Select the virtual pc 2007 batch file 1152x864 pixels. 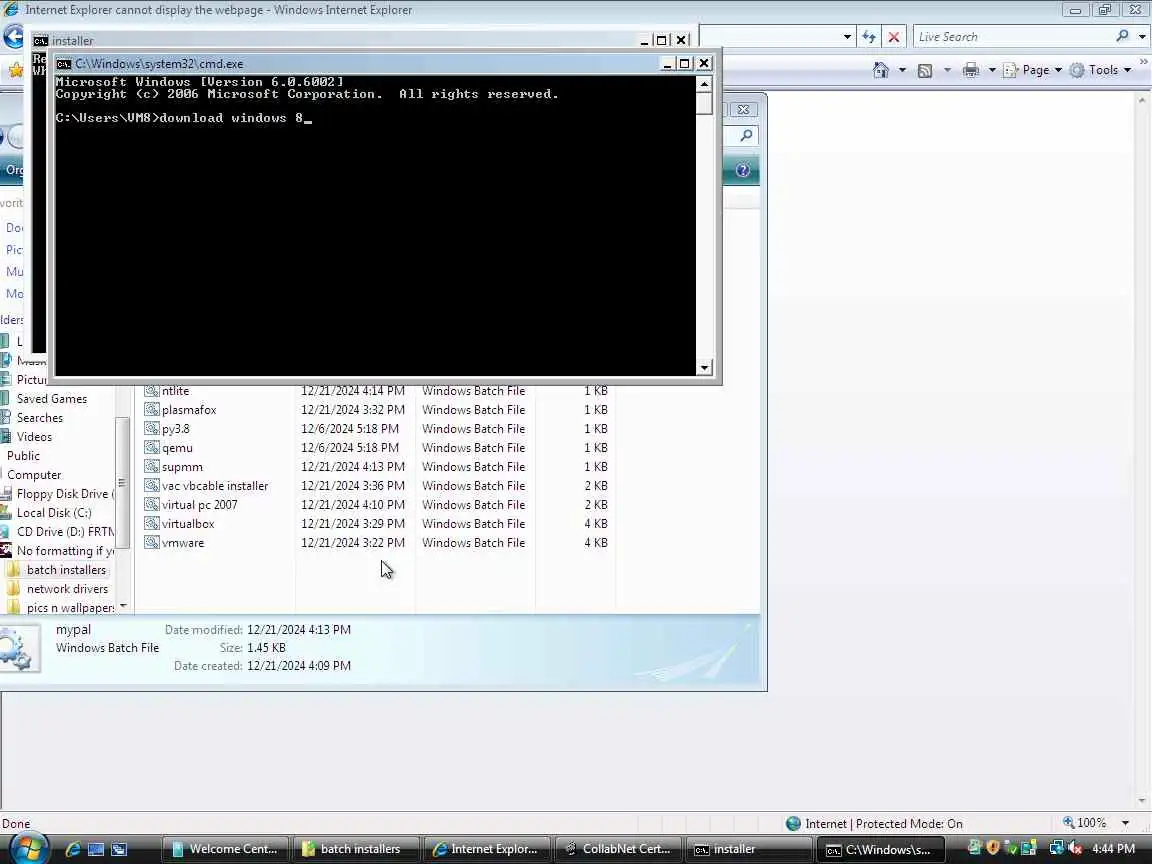click(200, 505)
